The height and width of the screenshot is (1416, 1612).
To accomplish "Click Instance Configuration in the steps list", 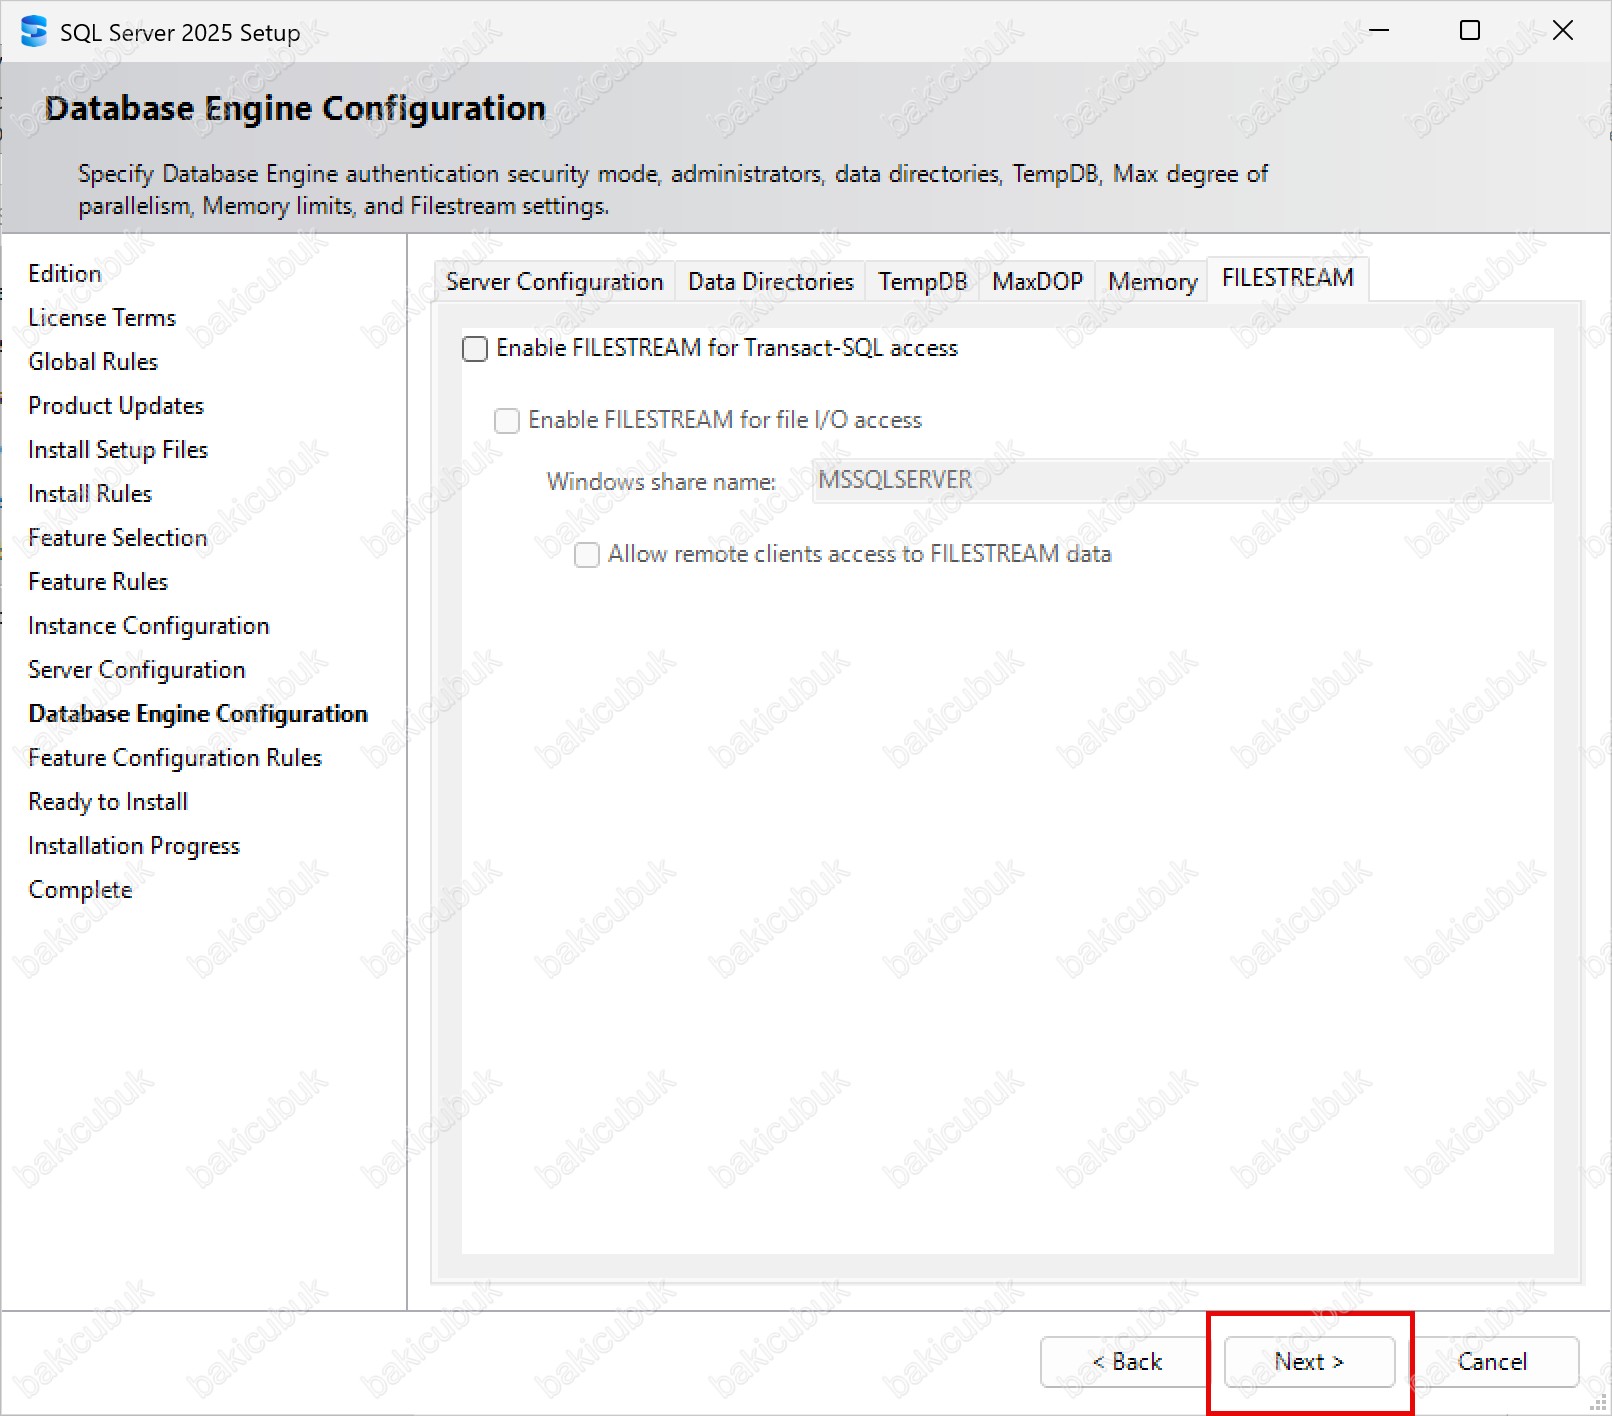I will 148,626.
